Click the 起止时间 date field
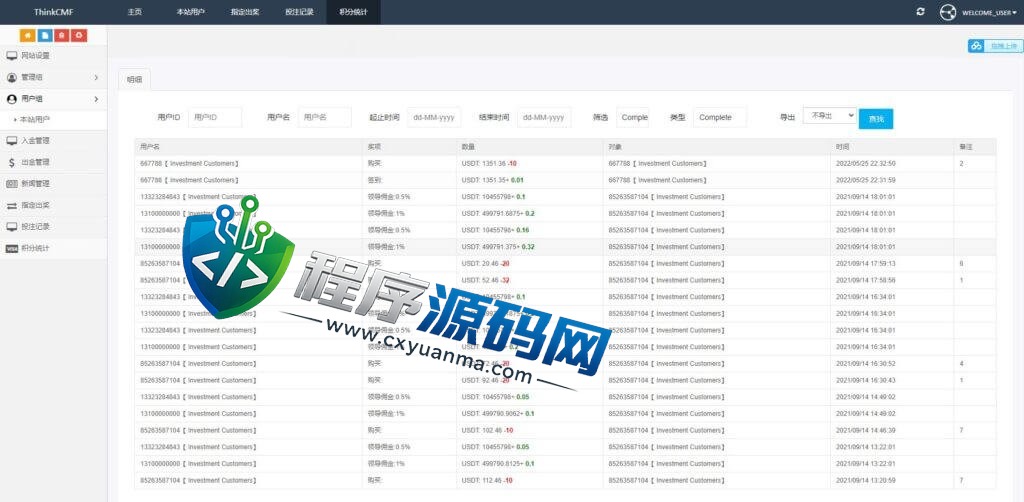Screen dimensions: 1024x502 pyautogui.click(x=434, y=118)
